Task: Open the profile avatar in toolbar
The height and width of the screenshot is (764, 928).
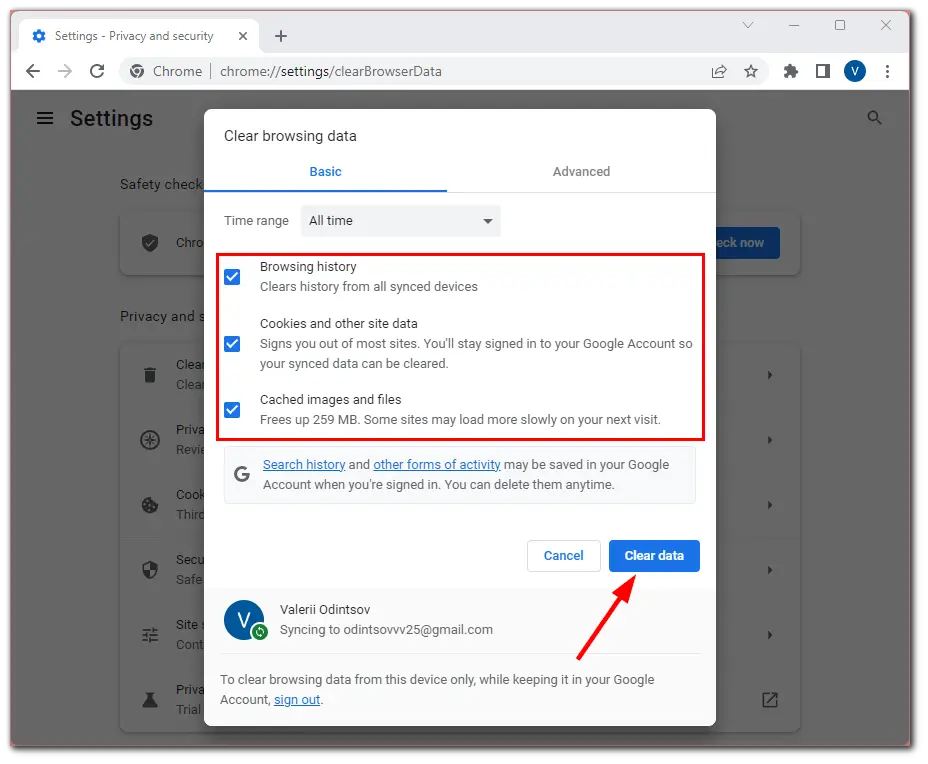Action: (x=855, y=72)
